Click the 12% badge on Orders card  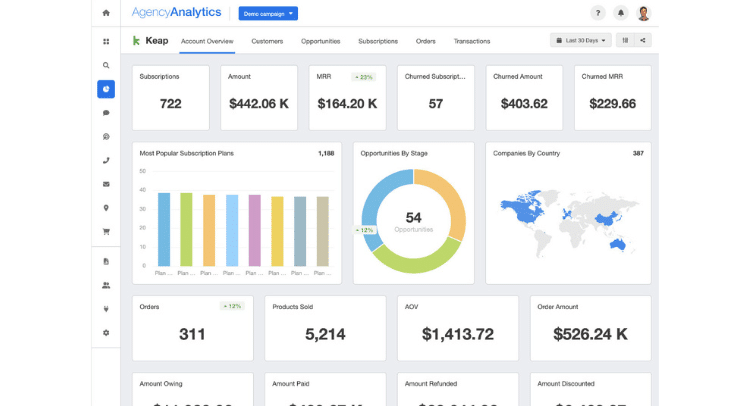click(x=232, y=306)
